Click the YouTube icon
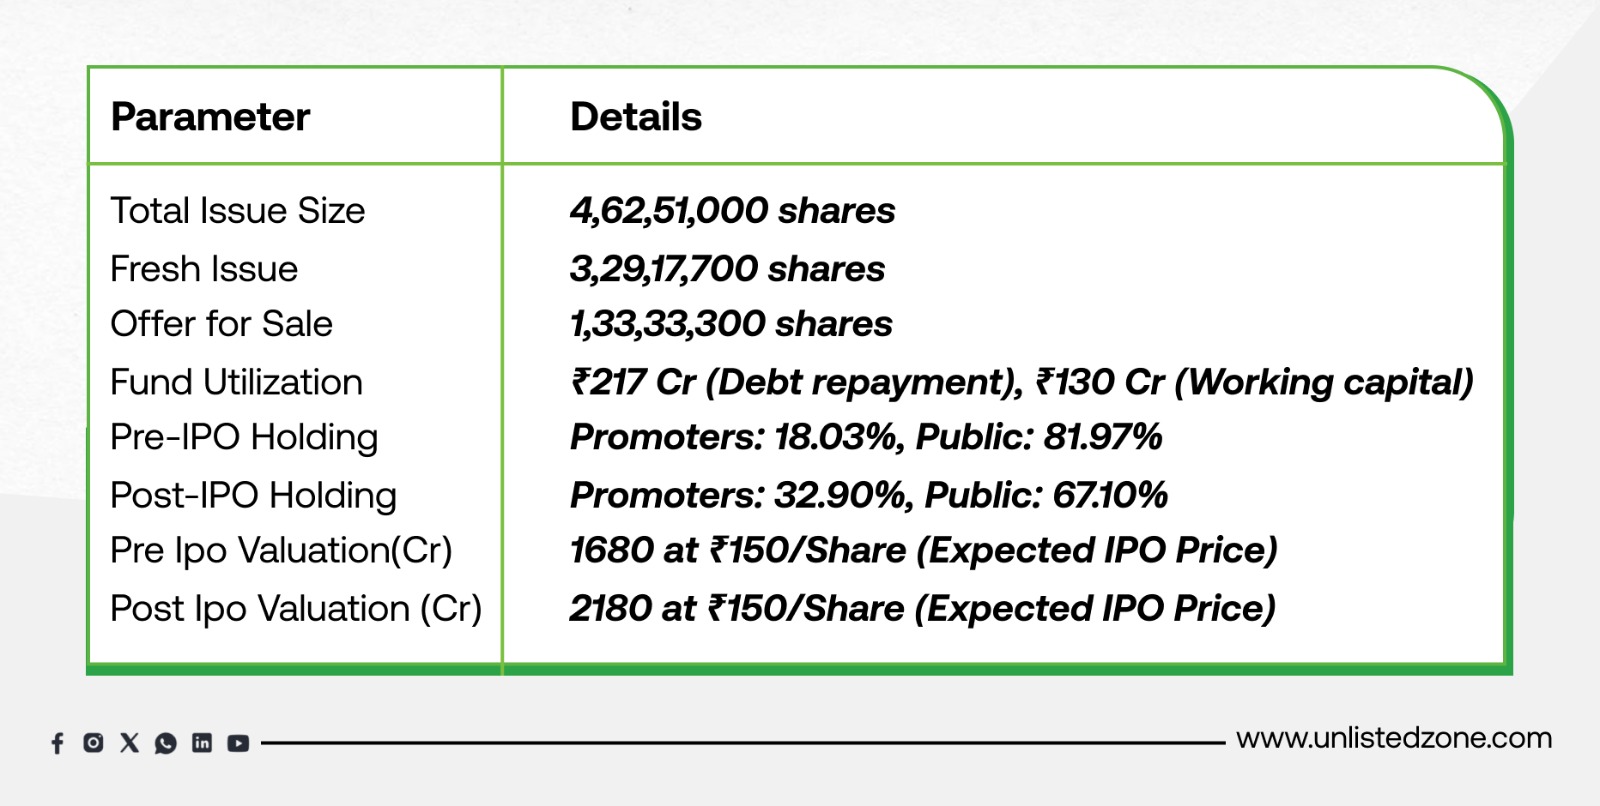Image resolution: width=1600 pixels, height=806 pixels. tap(238, 743)
